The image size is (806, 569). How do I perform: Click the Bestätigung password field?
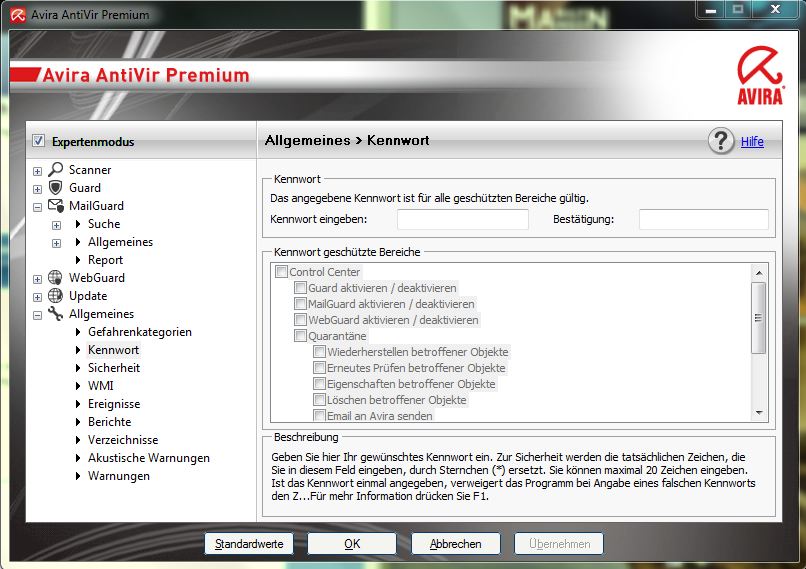pos(704,219)
